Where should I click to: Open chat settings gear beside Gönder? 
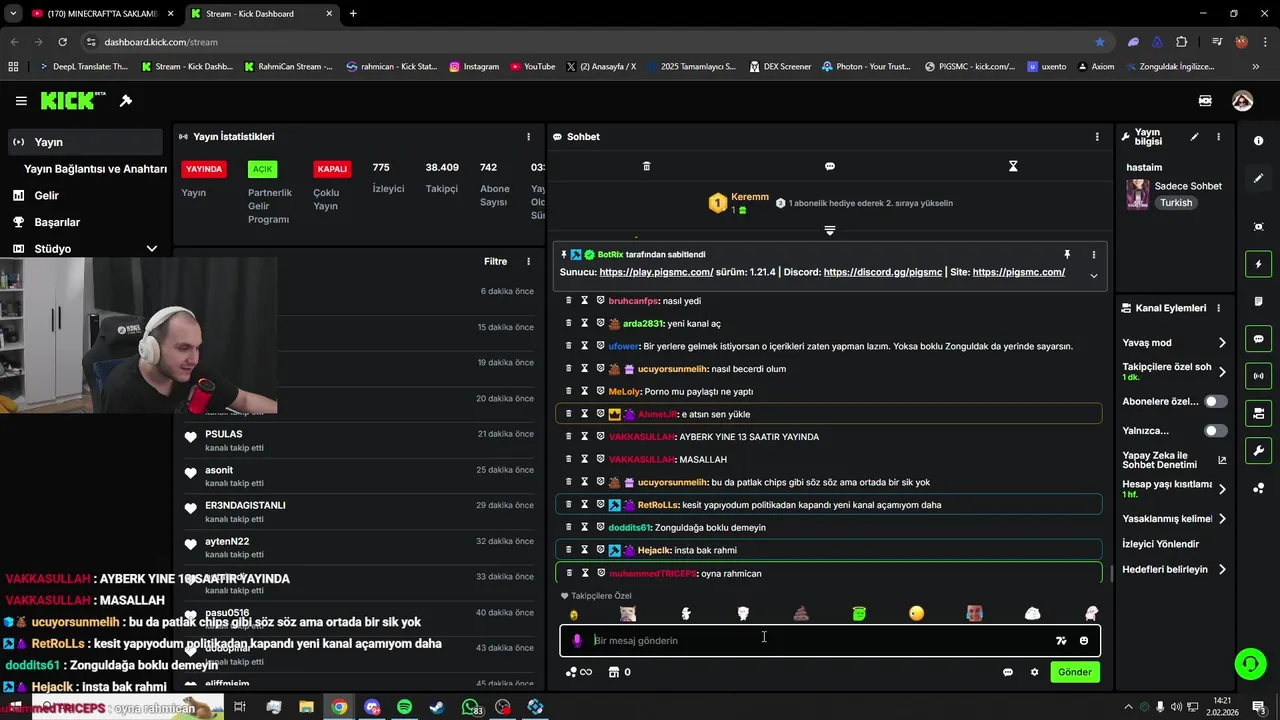[1034, 672]
